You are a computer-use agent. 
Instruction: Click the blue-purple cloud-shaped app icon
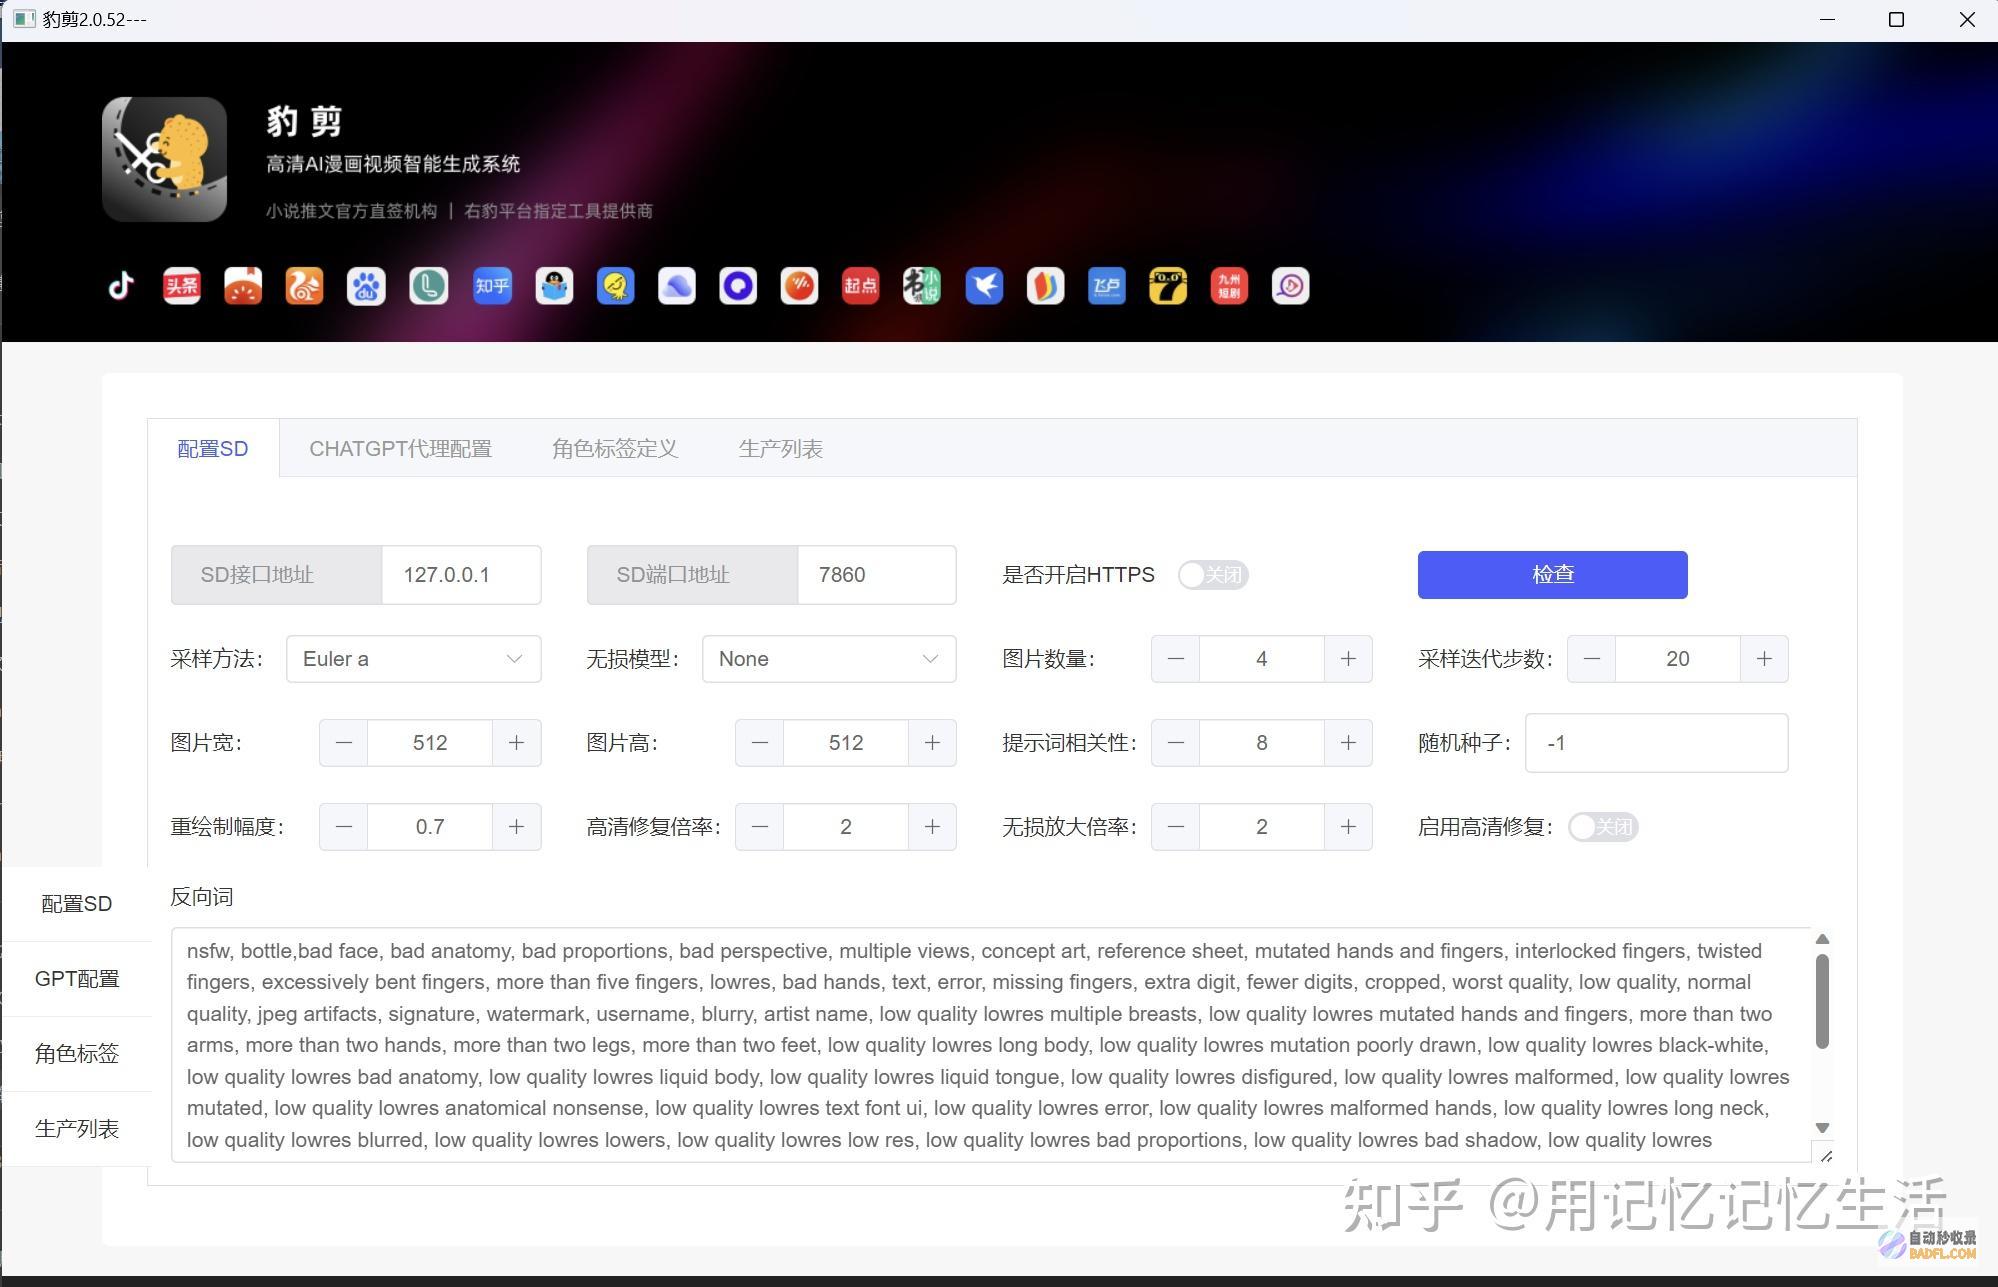677,286
